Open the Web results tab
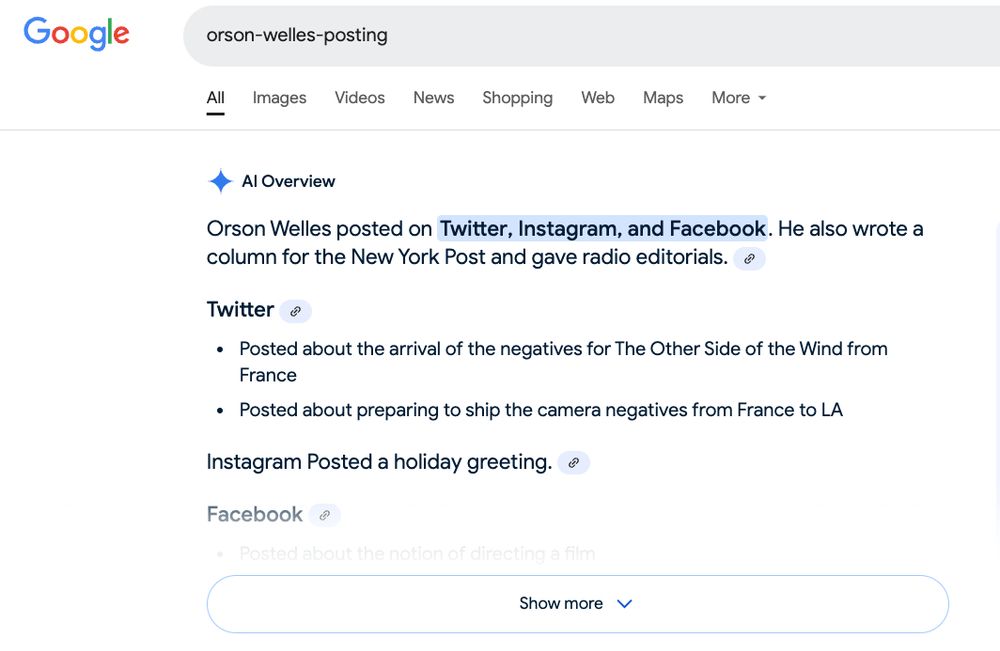1000x651 pixels. click(598, 98)
